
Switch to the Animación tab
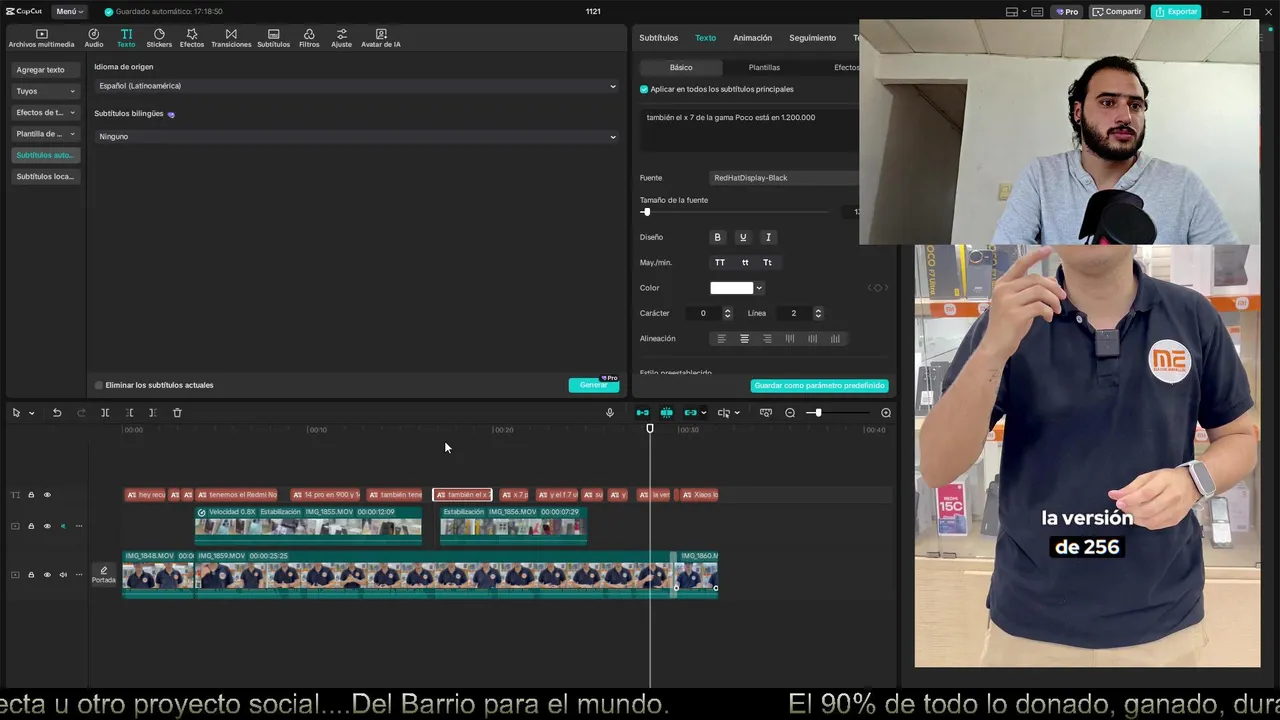click(752, 38)
